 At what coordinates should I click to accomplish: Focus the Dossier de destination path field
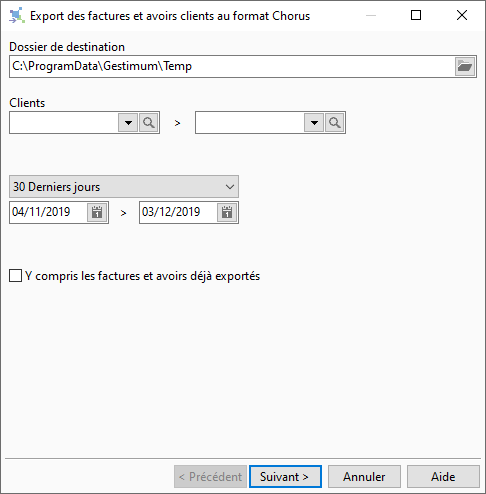click(232, 66)
